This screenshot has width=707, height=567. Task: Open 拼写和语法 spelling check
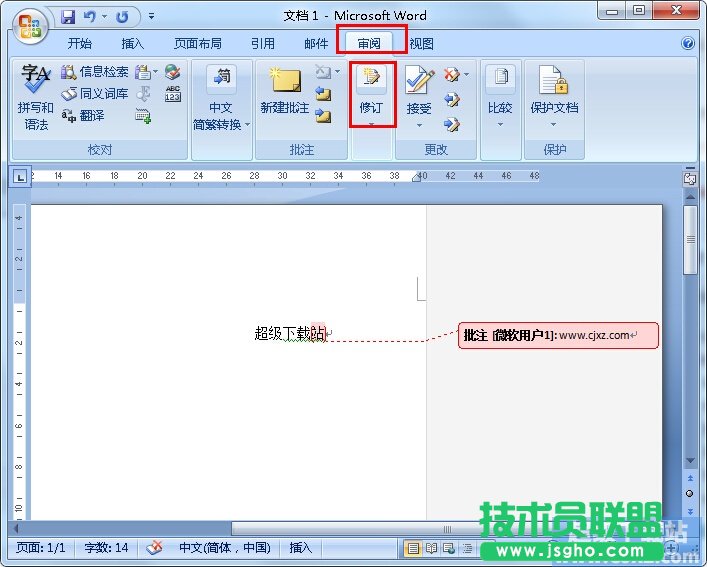36,98
